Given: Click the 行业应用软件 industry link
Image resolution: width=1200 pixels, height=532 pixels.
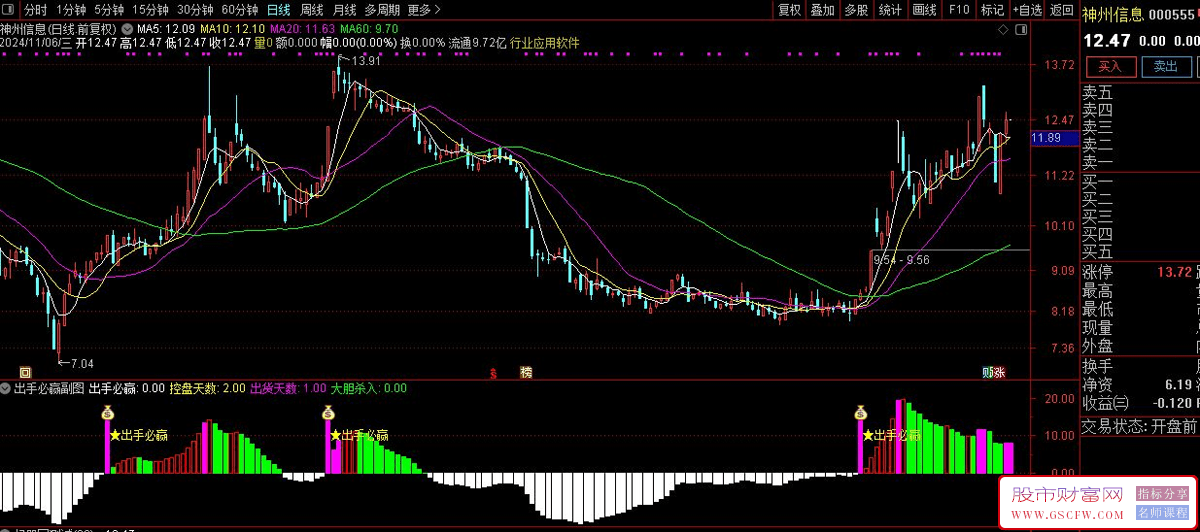Looking at the screenshot, I should point(545,43).
